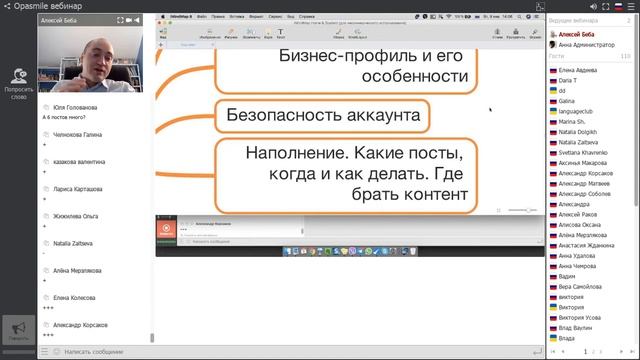The width and height of the screenshot is (640, 360).
Task: Click the icon beside Лариса Карташова's message
Action: coord(46,189)
